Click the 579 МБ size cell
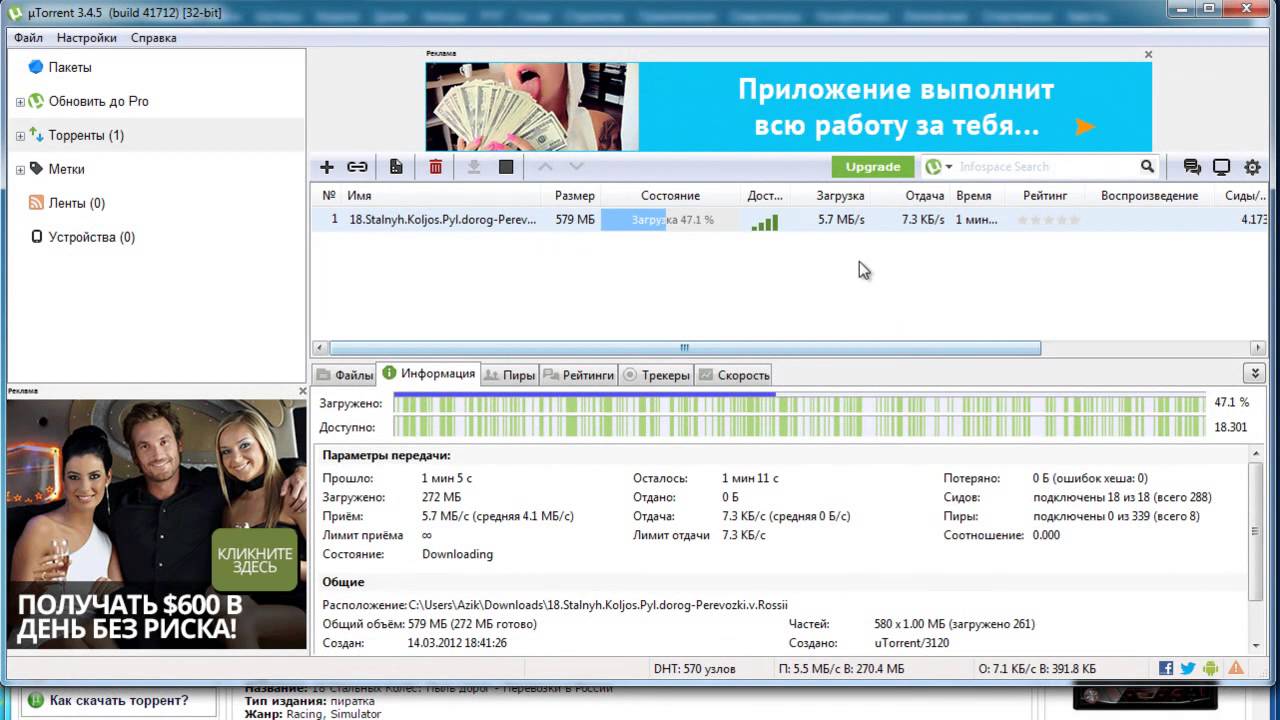Viewport: 1280px width, 720px height. point(575,220)
